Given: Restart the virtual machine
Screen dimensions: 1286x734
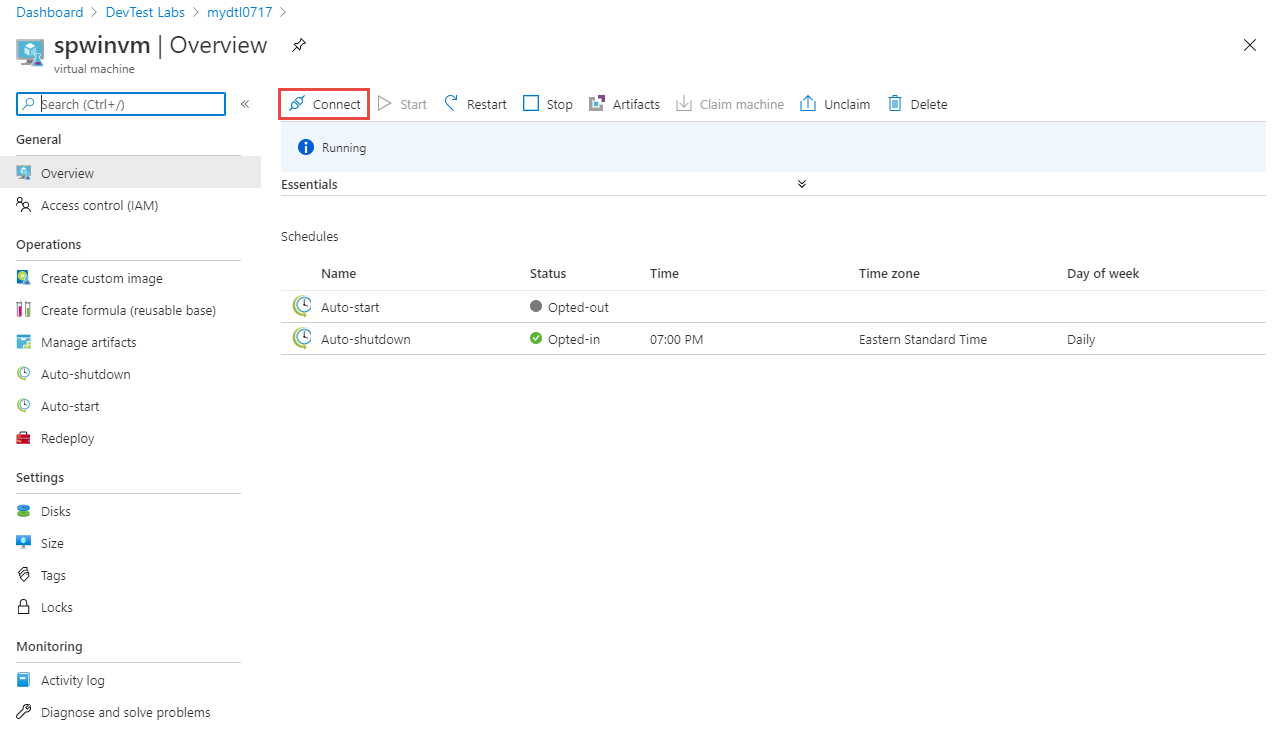Looking at the screenshot, I should pos(475,103).
